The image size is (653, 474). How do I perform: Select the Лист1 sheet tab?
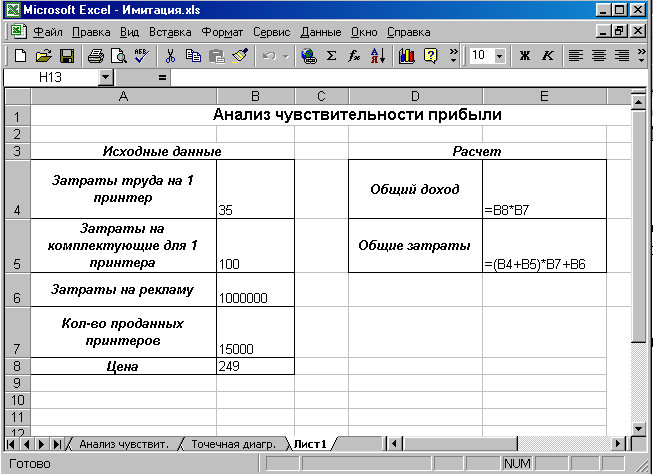(x=310, y=444)
